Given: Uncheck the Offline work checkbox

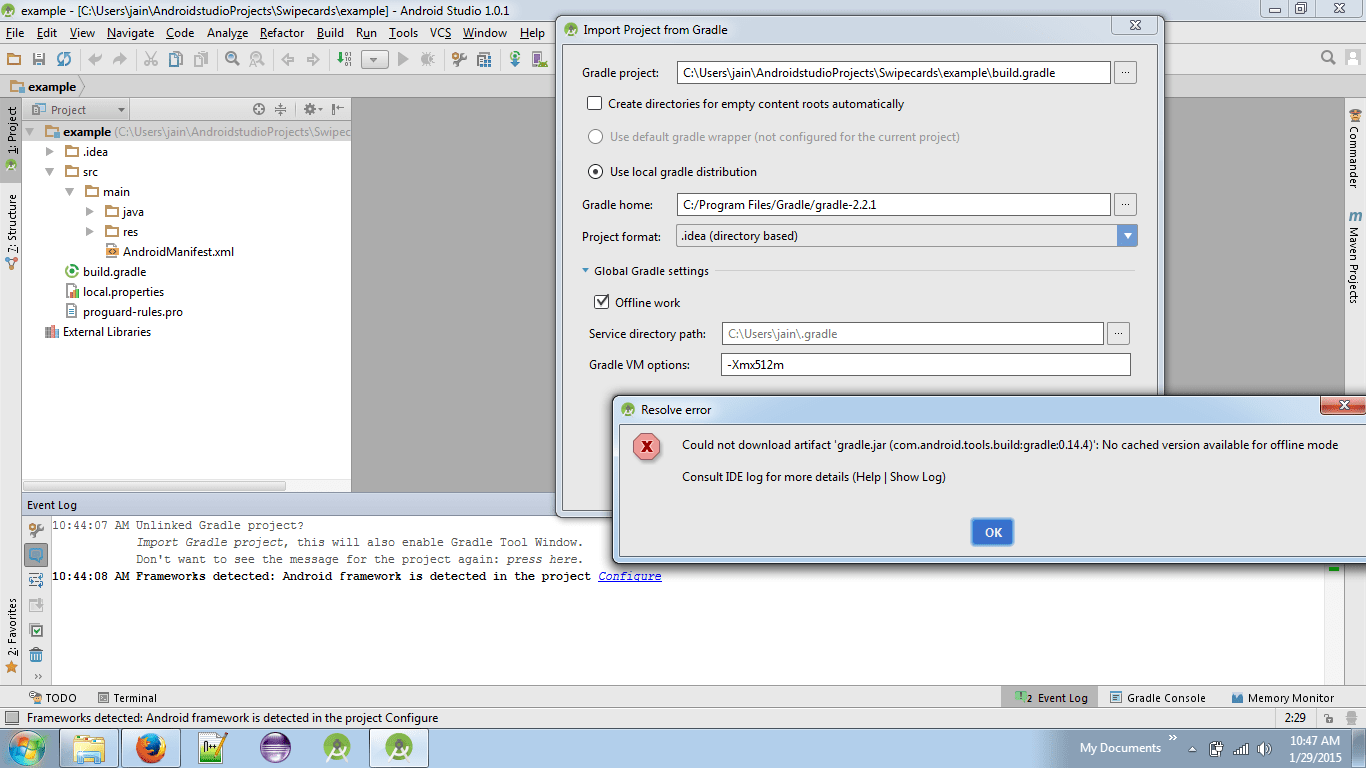Looking at the screenshot, I should pos(602,302).
